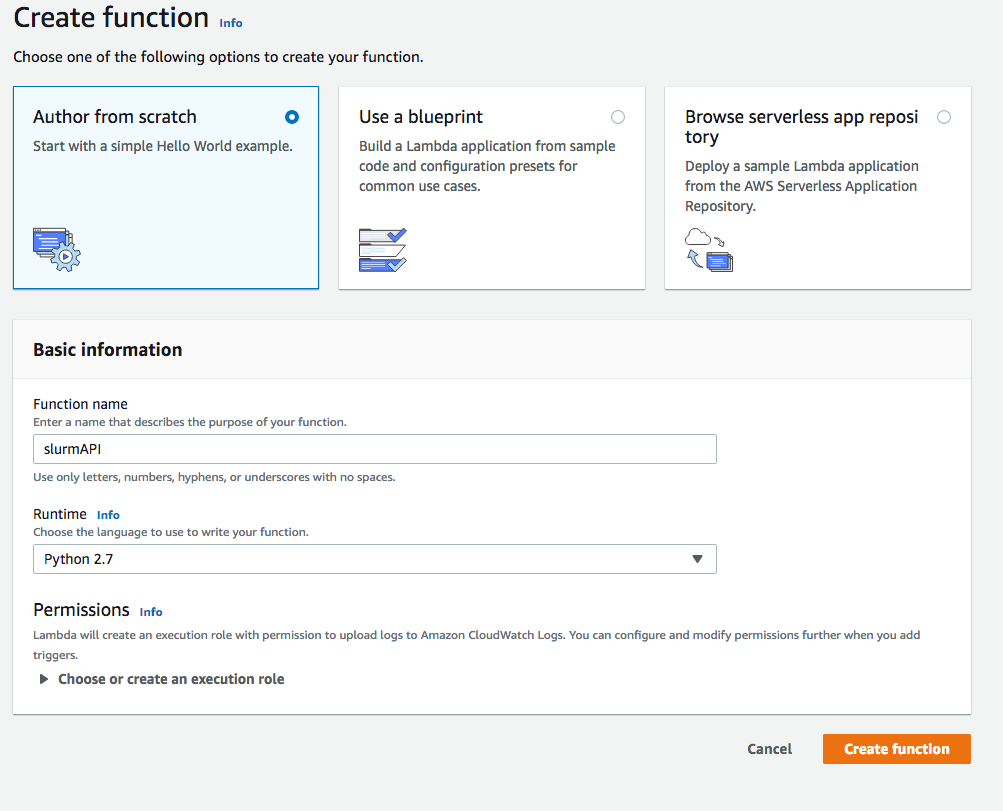The height and width of the screenshot is (811, 1003).
Task: Click the Cancel button
Action: coord(768,748)
